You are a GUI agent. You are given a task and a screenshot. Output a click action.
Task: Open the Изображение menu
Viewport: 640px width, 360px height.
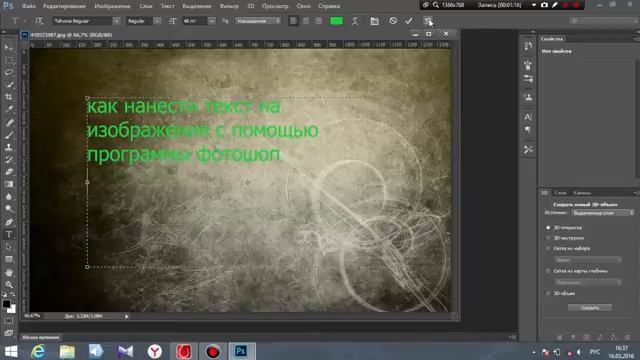coord(112,6)
